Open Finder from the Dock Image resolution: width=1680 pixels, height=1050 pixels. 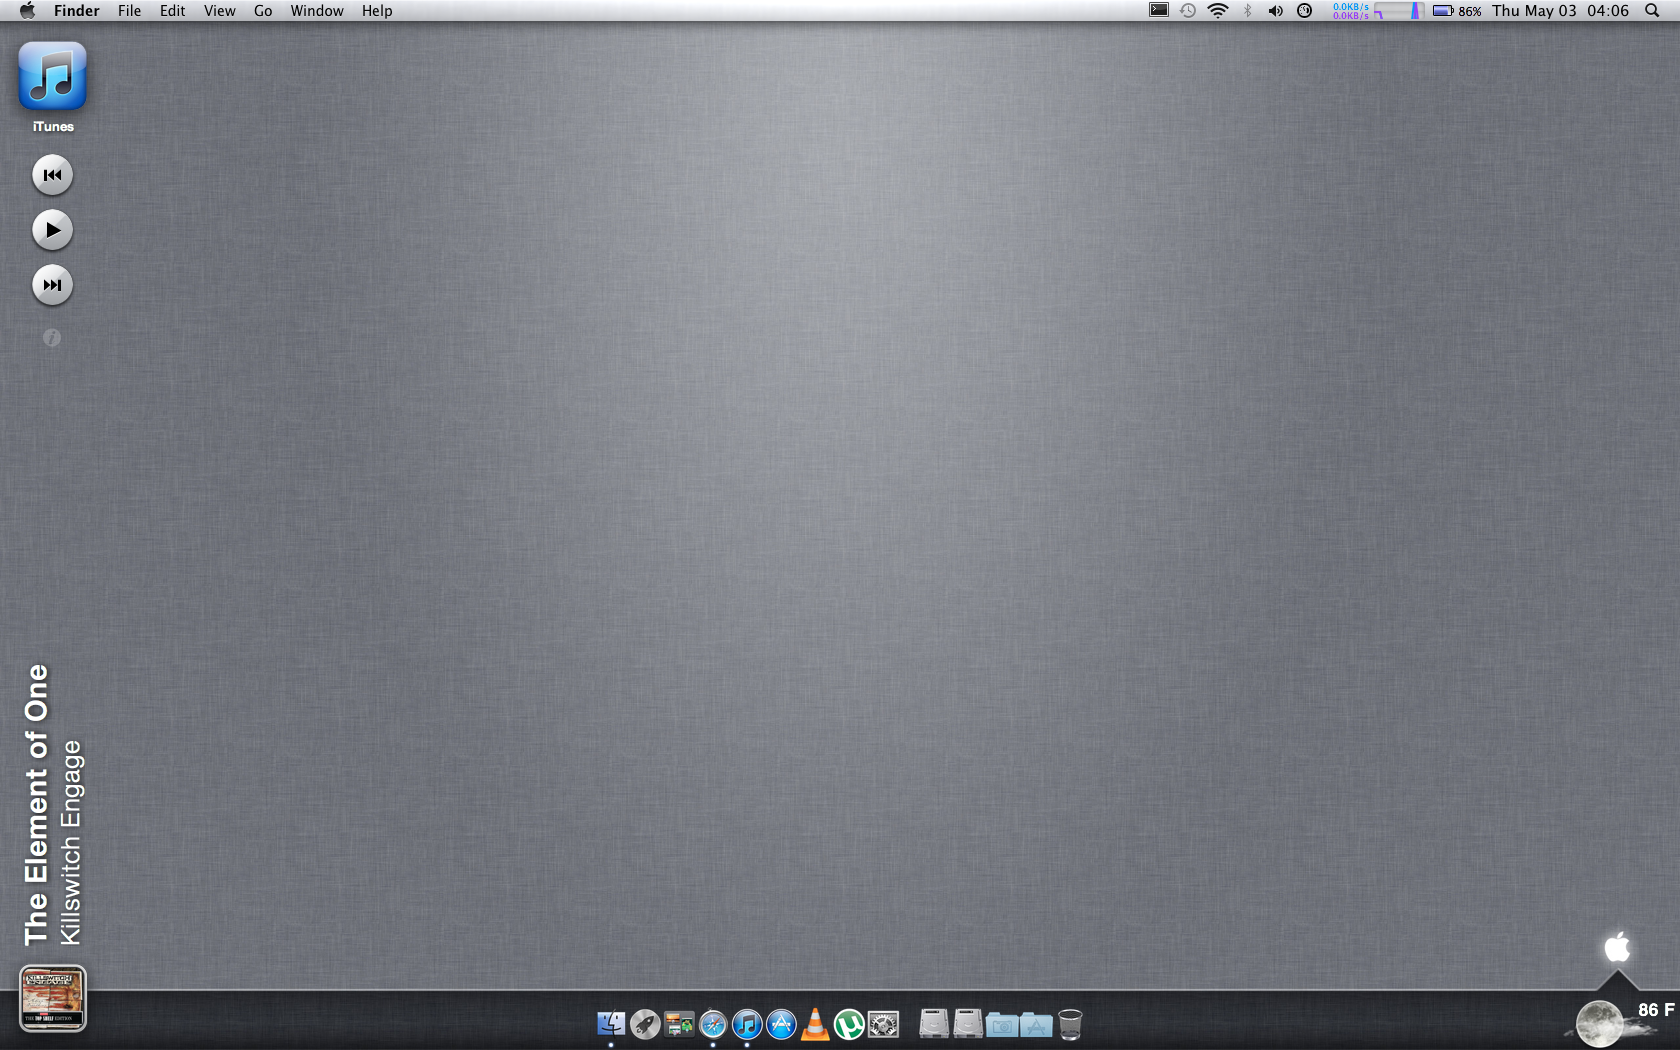(x=611, y=1024)
